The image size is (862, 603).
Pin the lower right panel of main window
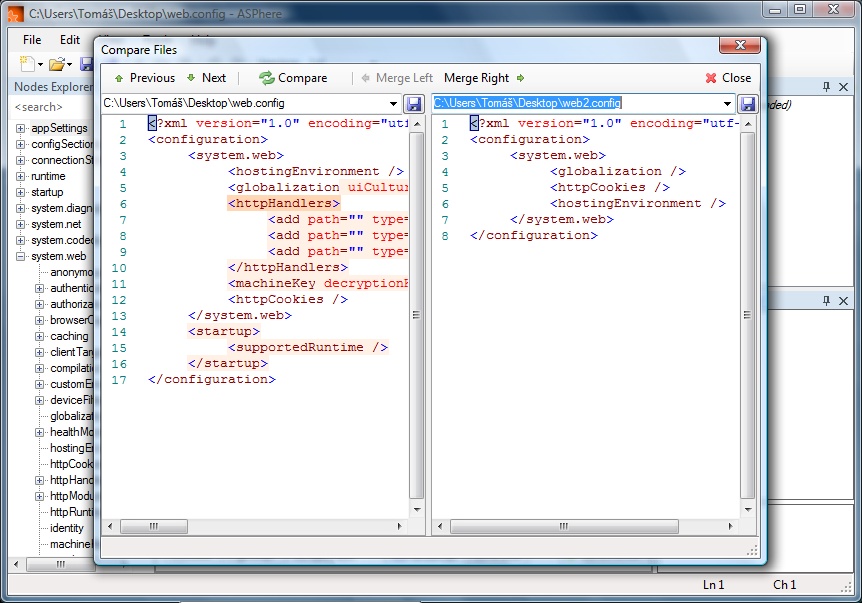[826, 300]
